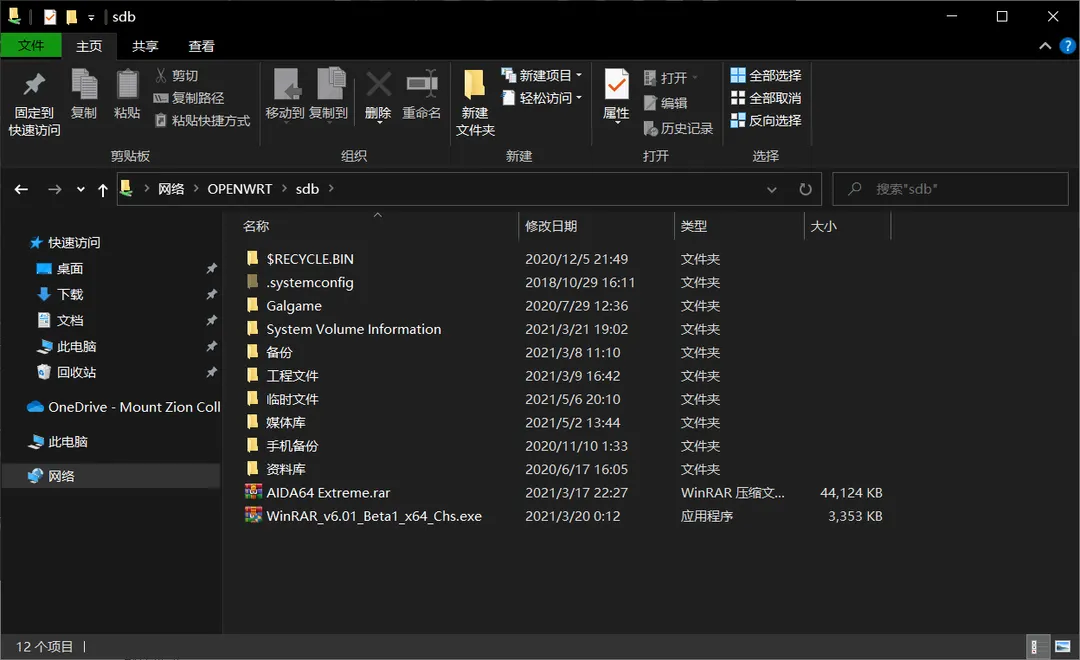Screen dimensions: 1080x660
Task: Click the Delete (删除) X icon
Action: tap(378, 84)
